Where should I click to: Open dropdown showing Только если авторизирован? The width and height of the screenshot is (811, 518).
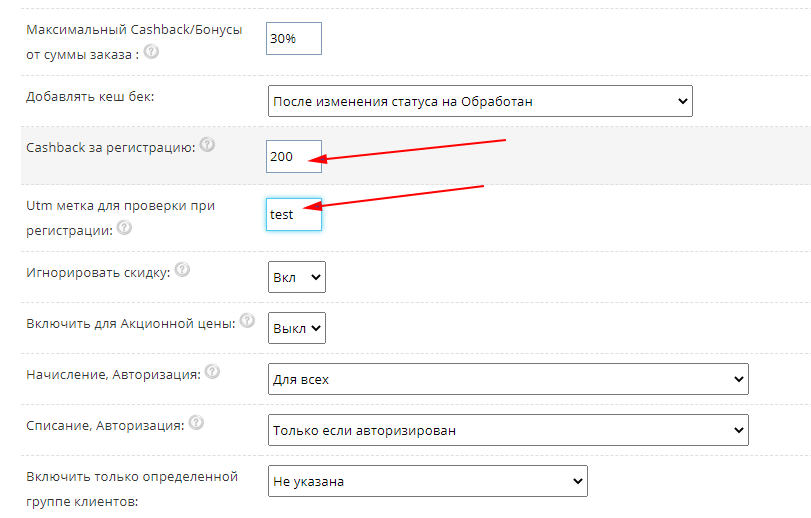(x=508, y=430)
